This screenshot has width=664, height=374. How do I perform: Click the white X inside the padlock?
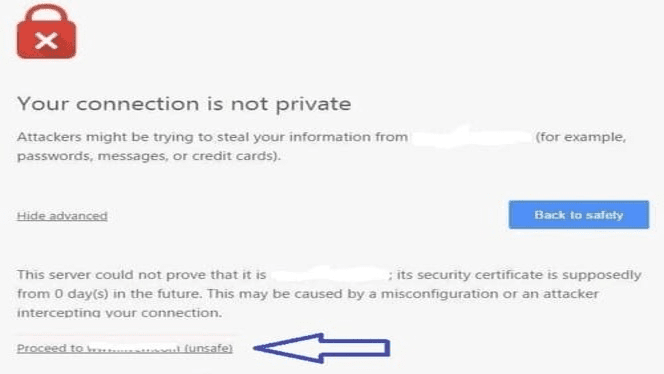tap(47, 41)
